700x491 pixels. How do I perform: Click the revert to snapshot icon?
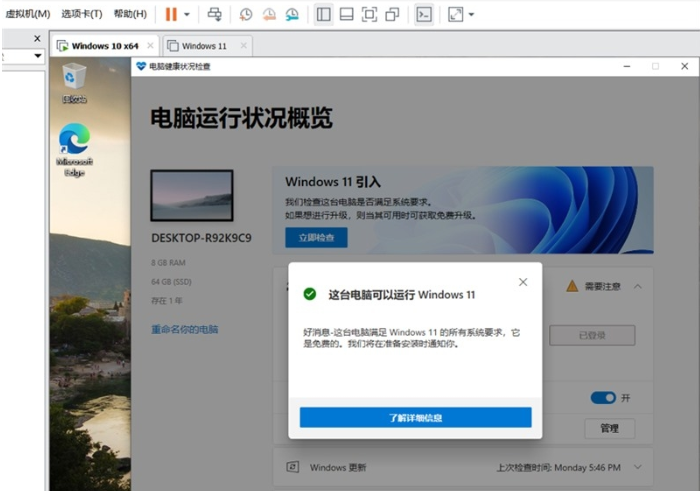269,14
